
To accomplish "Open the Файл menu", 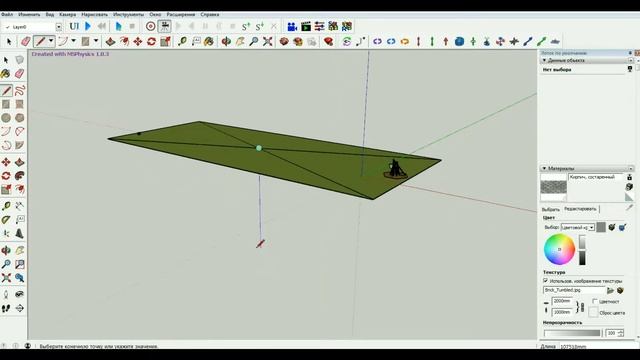I will [x=7, y=15].
